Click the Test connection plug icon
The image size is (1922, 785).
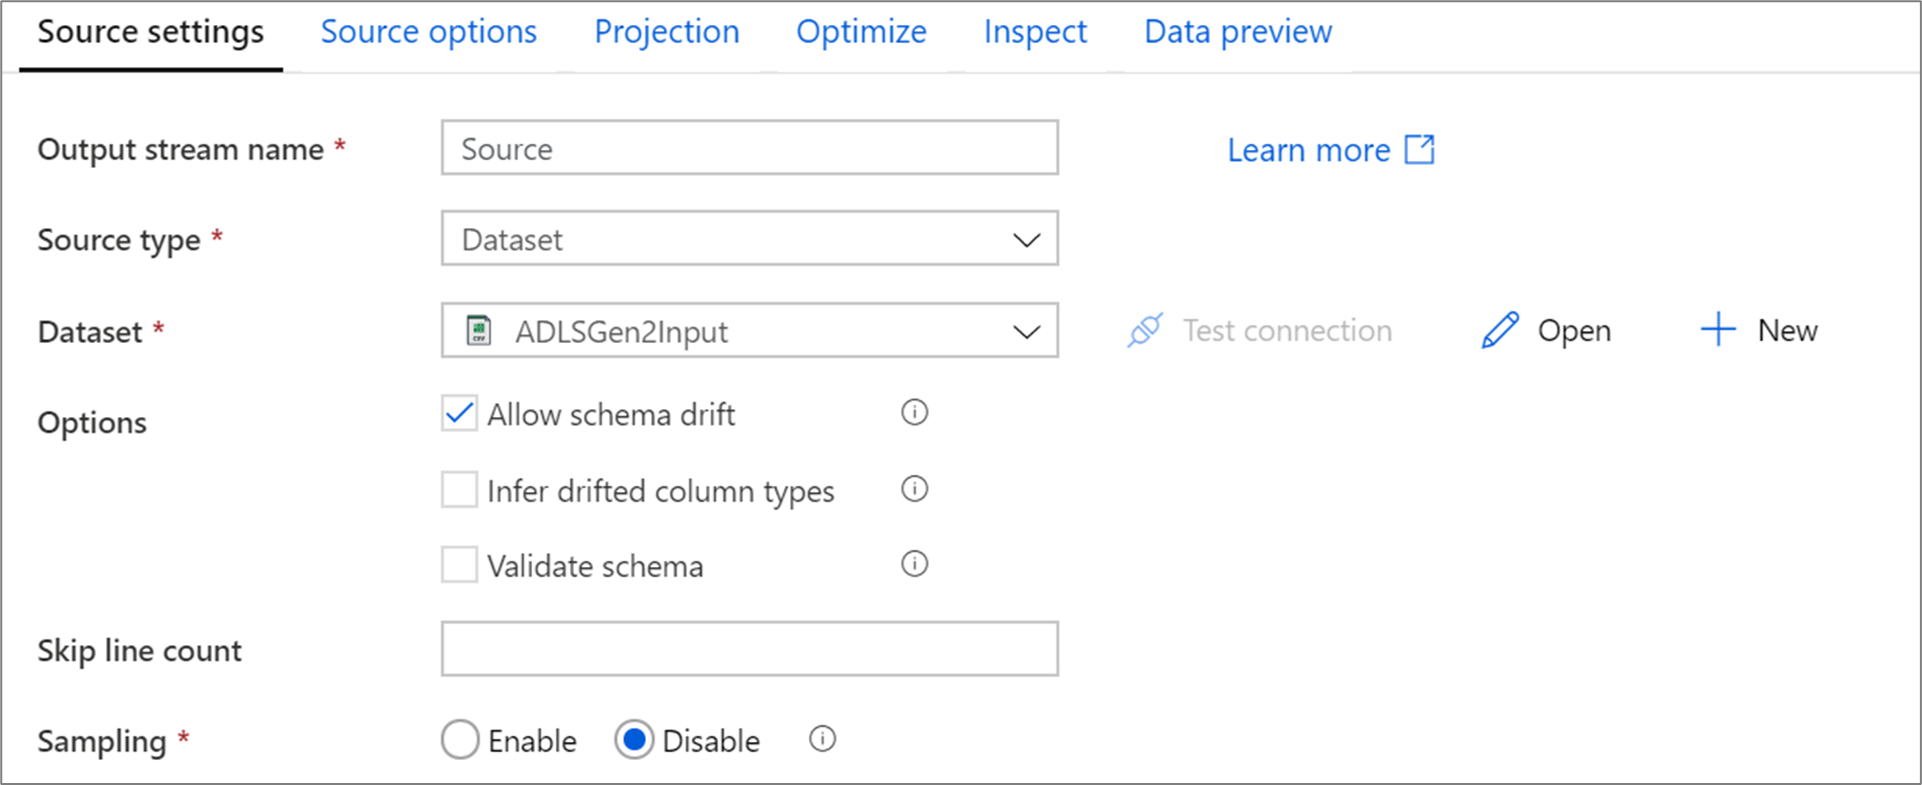tap(1145, 330)
